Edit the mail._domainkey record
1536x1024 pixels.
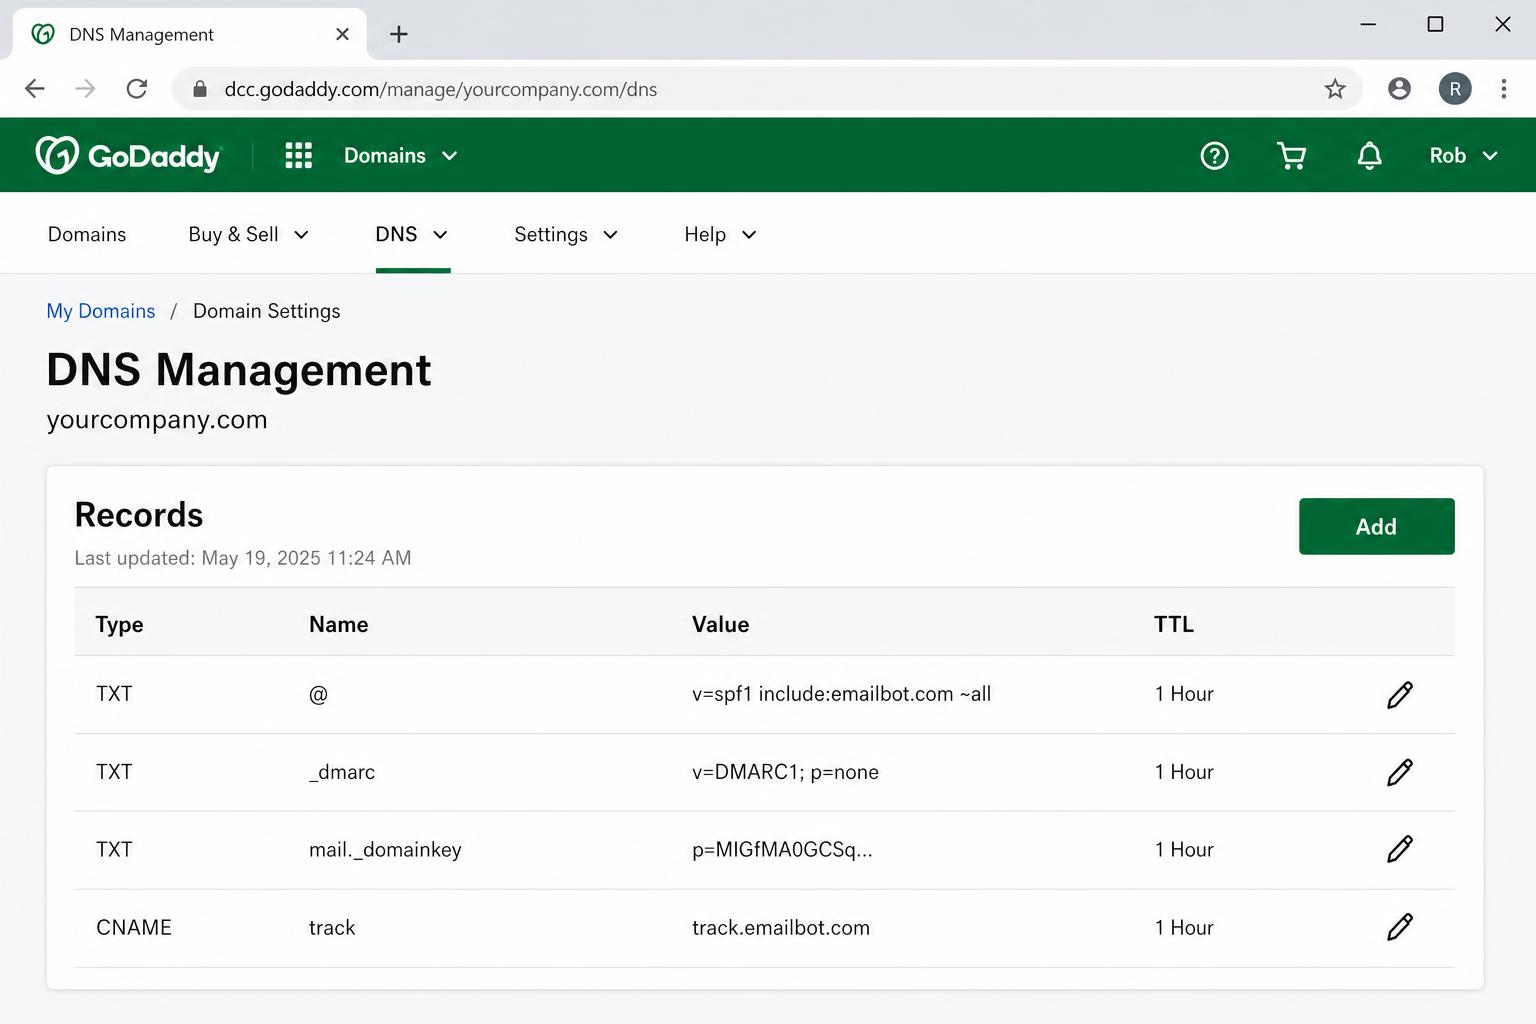[x=1400, y=849]
